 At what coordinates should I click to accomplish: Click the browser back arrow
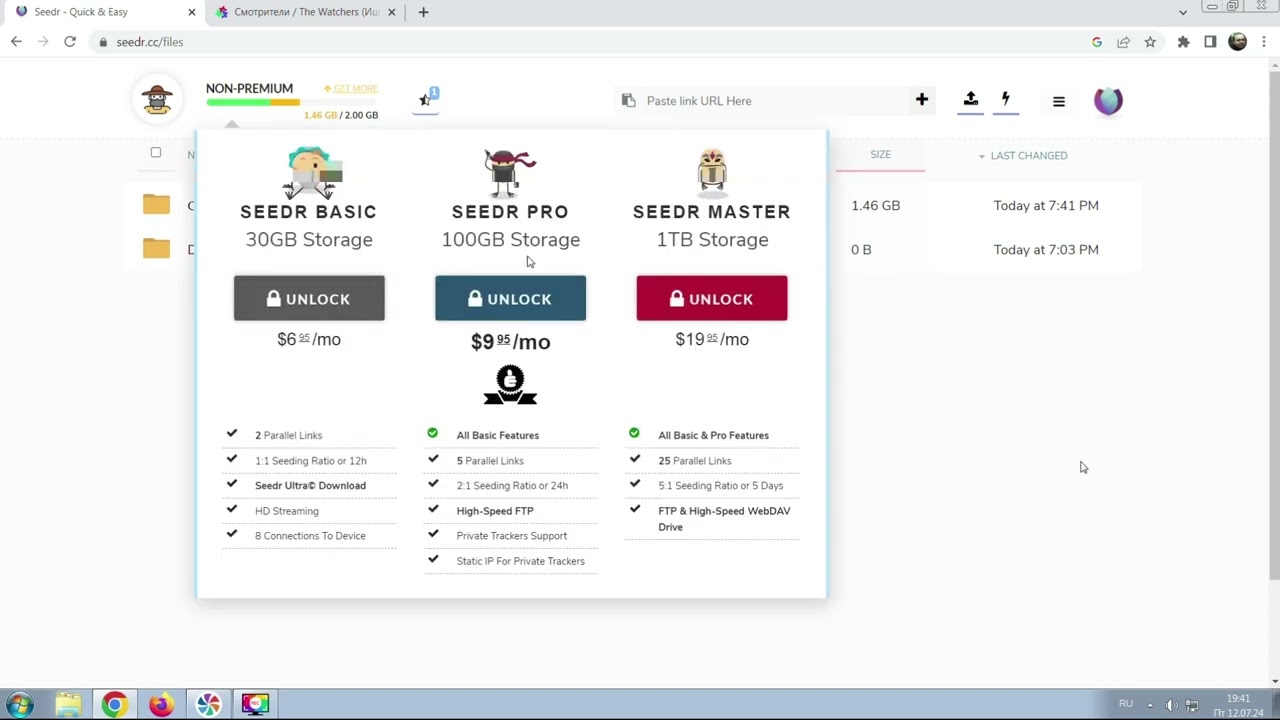(16, 42)
